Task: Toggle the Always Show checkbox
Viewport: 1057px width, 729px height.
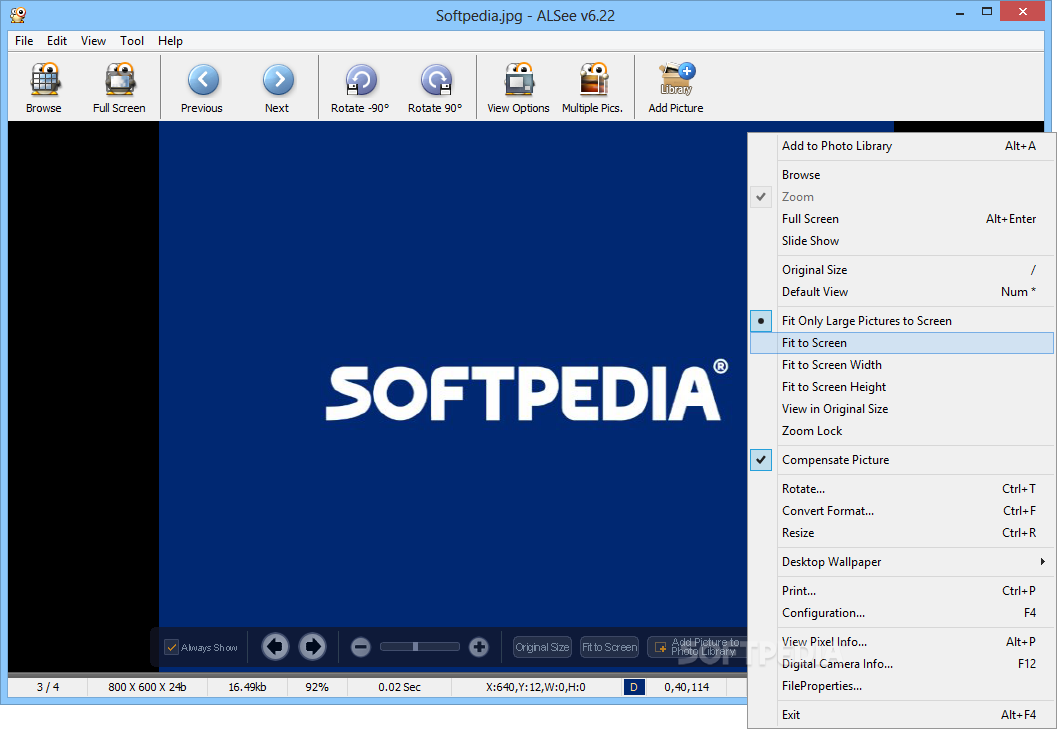Action: [x=172, y=647]
